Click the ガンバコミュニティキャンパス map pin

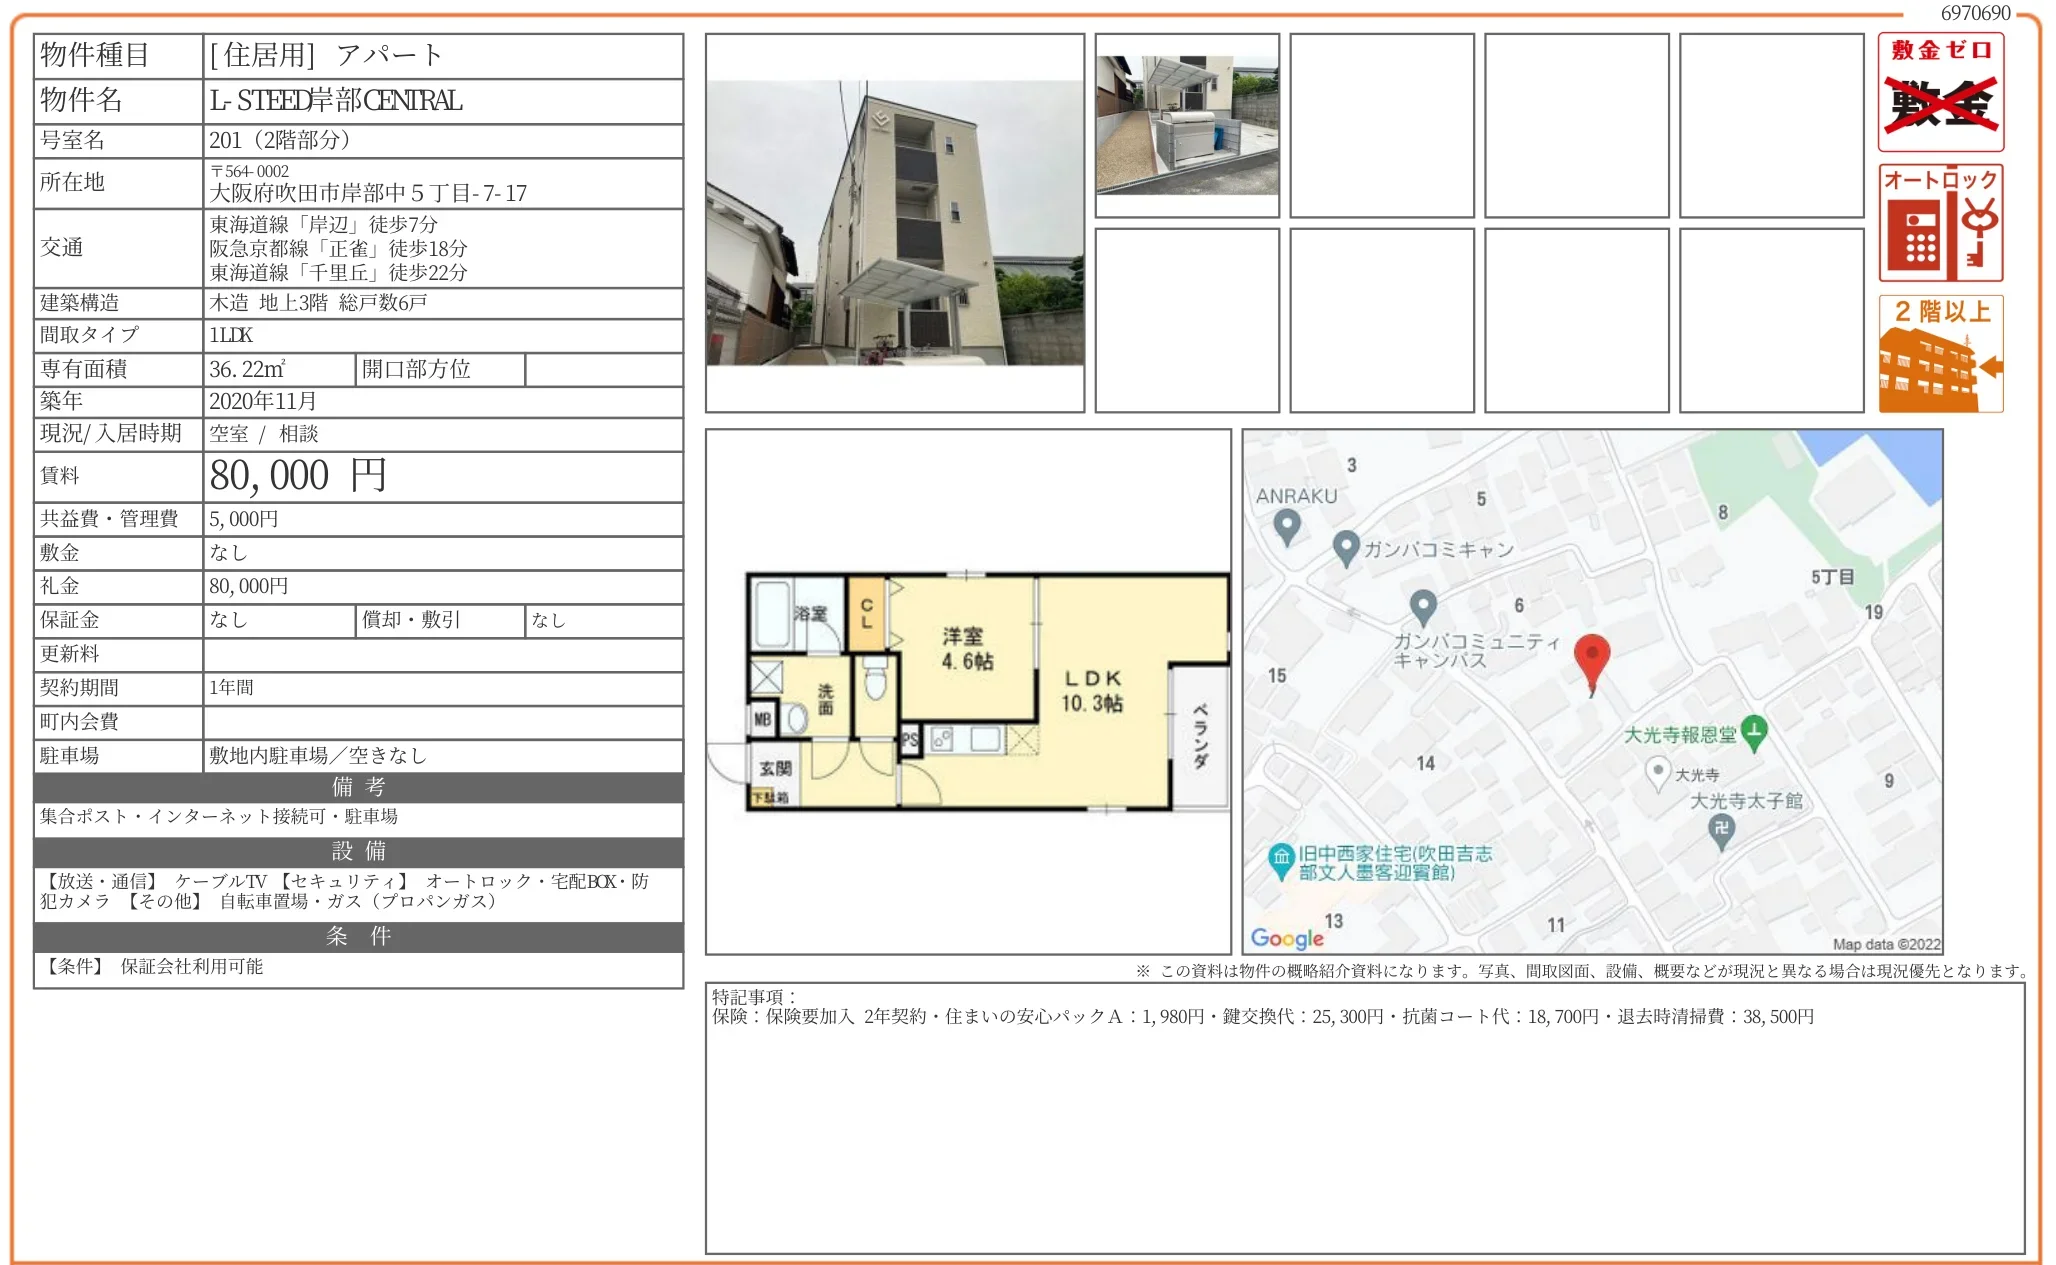point(1423,605)
